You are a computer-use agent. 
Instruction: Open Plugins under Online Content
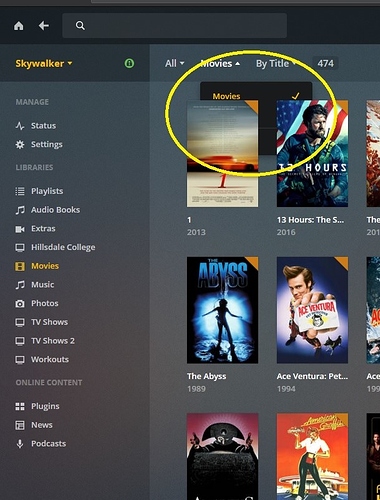pos(45,406)
